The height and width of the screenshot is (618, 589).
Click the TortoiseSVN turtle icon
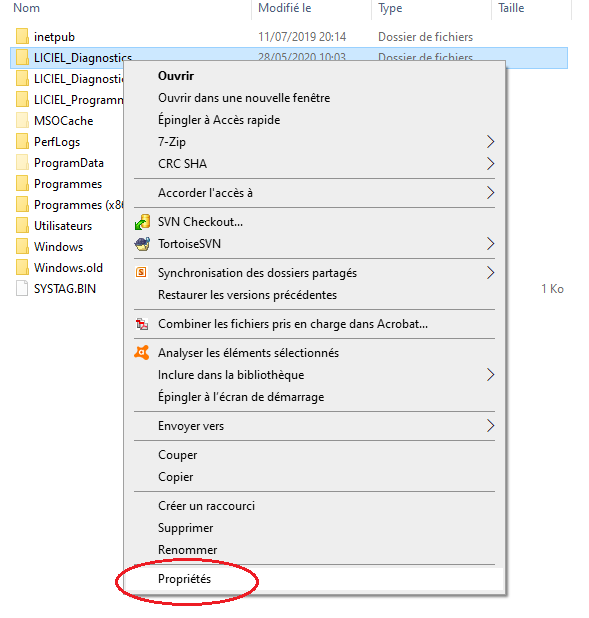[142, 244]
